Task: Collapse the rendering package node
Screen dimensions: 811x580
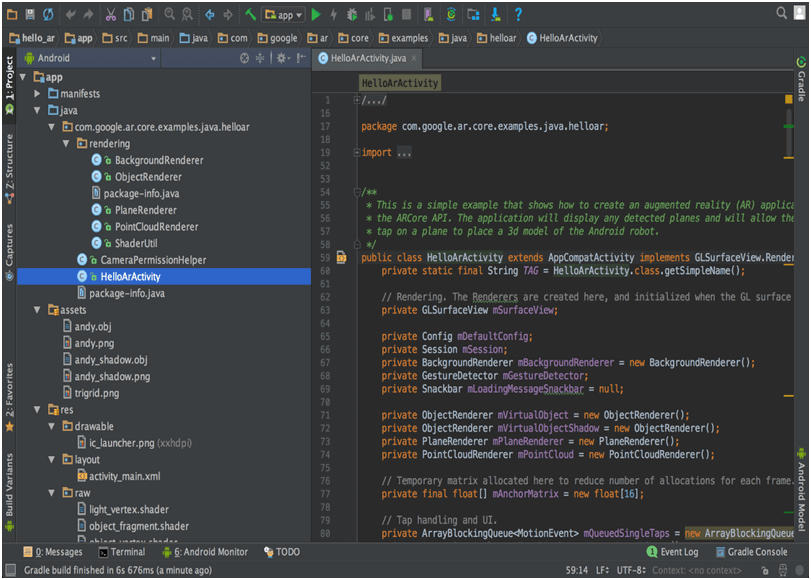Action: pos(66,143)
